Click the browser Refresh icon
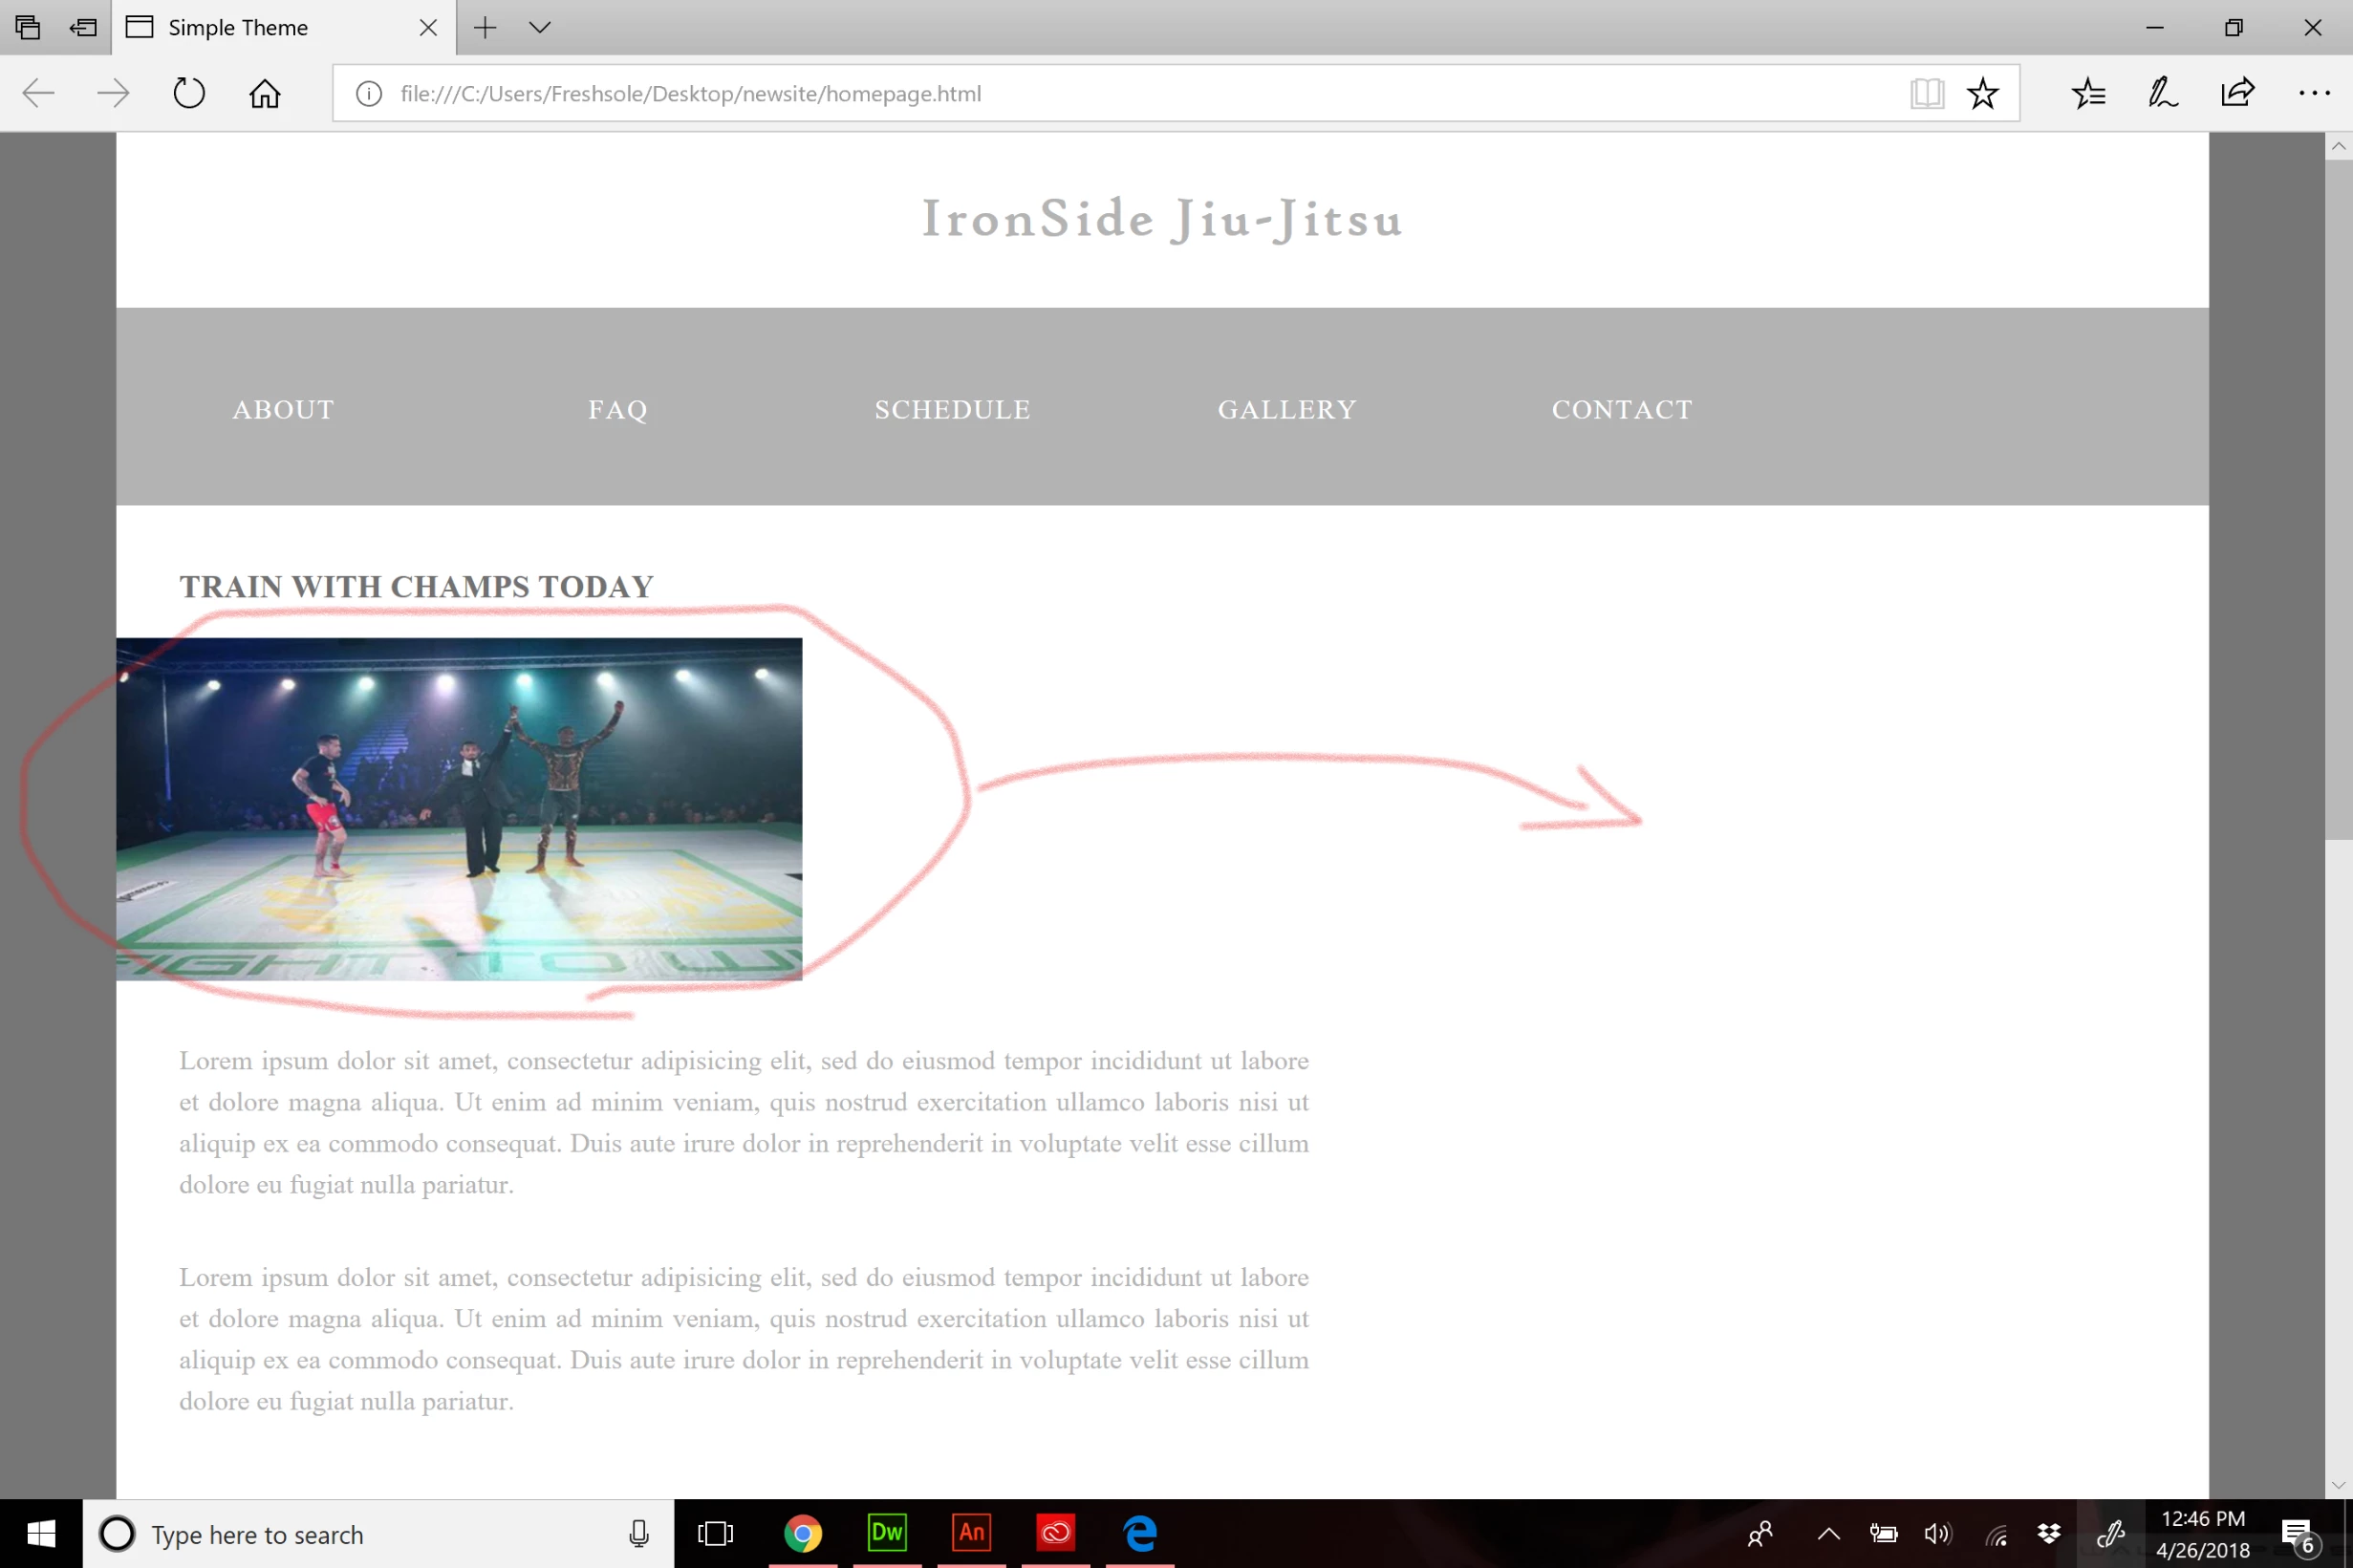Screen dimensions: 2353x1568 (x=188, y=93)
